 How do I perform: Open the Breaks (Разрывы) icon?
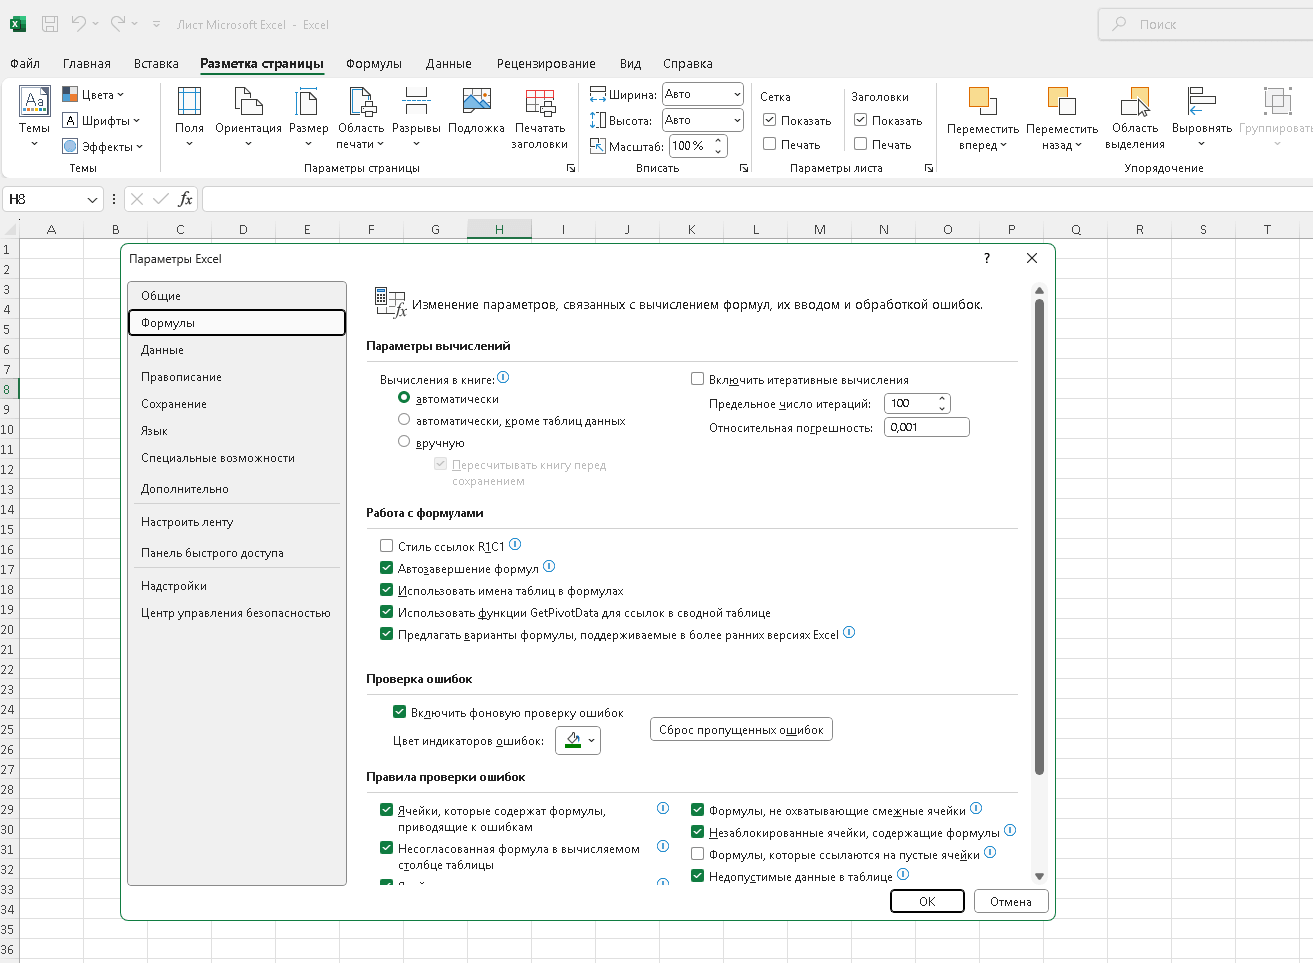(x=416, y=101)
